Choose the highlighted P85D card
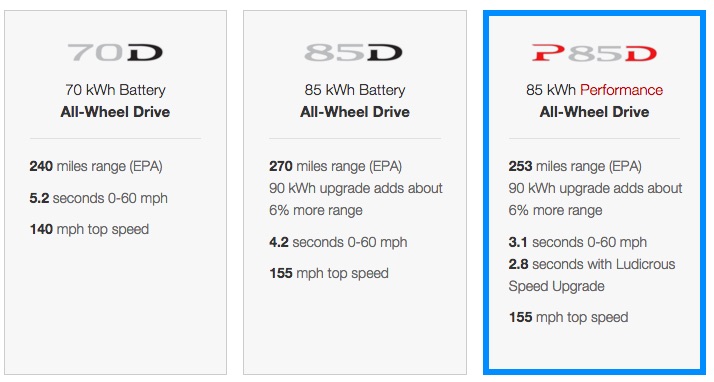The image size is (714, 382). point(594,192)
